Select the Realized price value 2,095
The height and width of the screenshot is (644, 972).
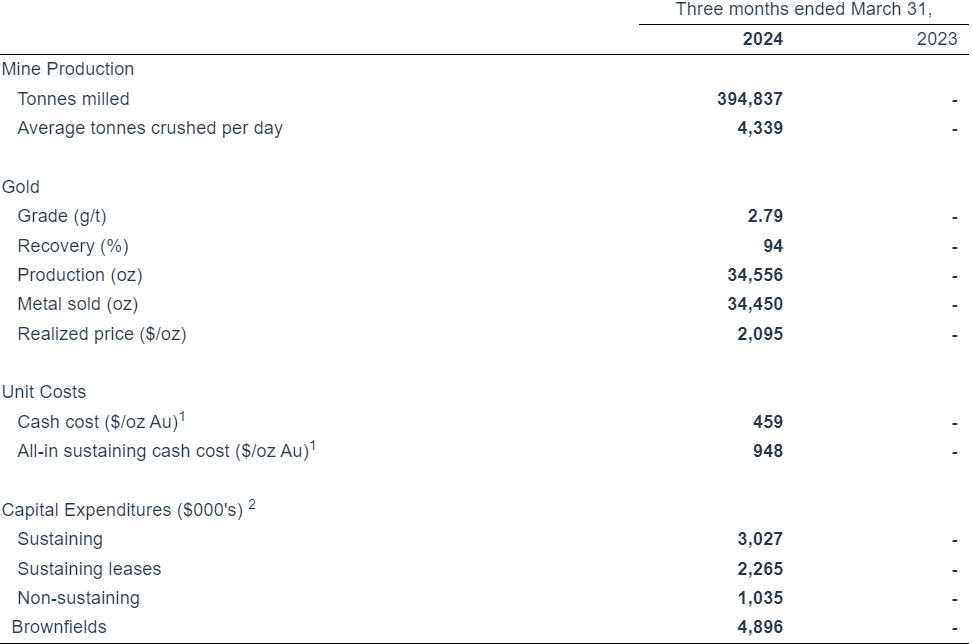coord(760,334)
